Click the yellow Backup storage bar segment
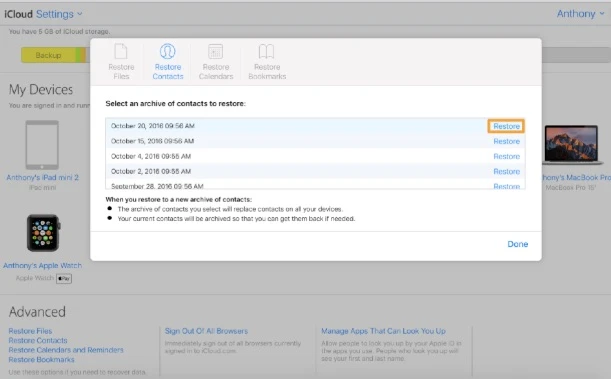611x379 pixels. (48, 55)
